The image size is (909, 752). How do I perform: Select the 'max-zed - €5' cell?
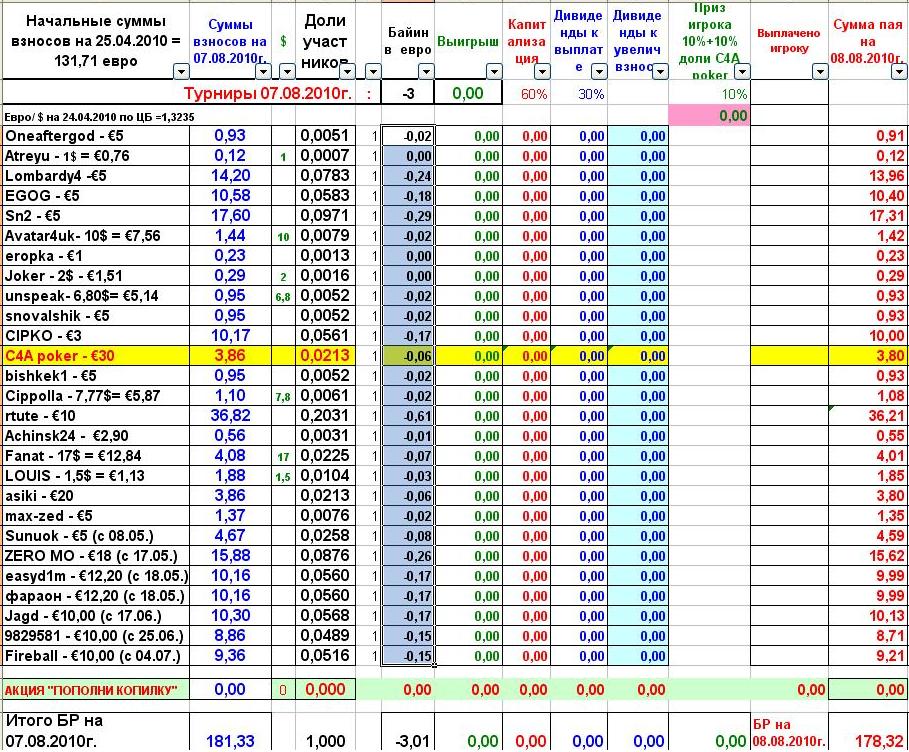coord(96,516)
